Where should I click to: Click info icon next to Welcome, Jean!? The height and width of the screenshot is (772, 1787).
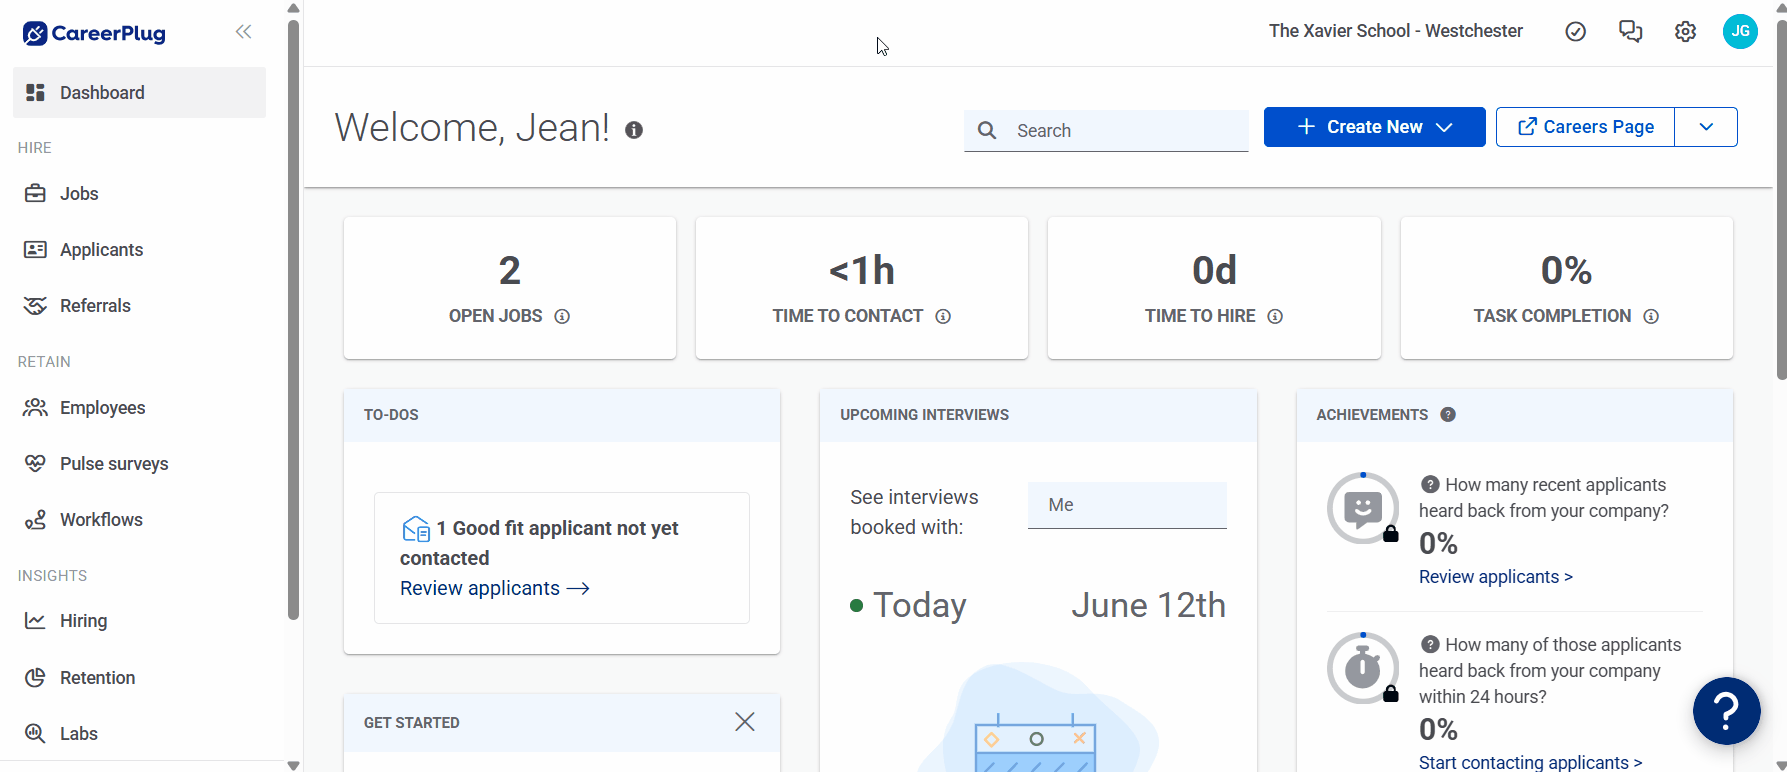(634, 130)
